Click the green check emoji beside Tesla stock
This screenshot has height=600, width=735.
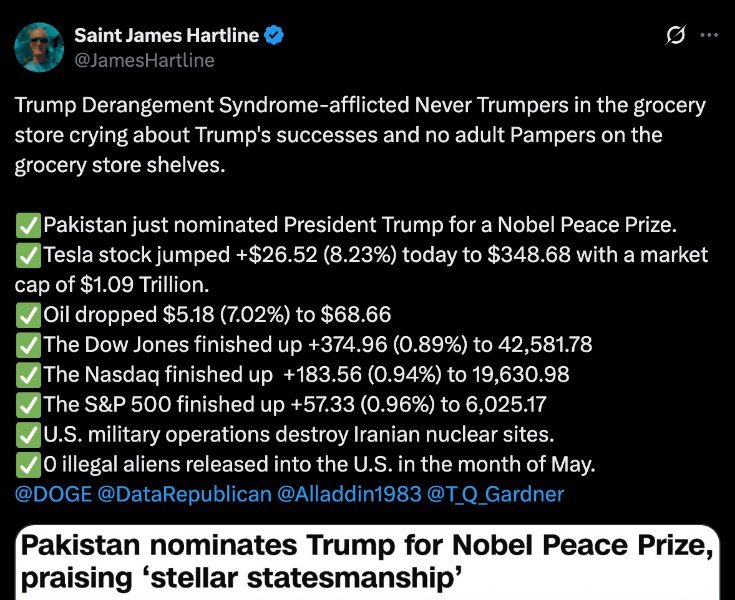tap(28, 256)
